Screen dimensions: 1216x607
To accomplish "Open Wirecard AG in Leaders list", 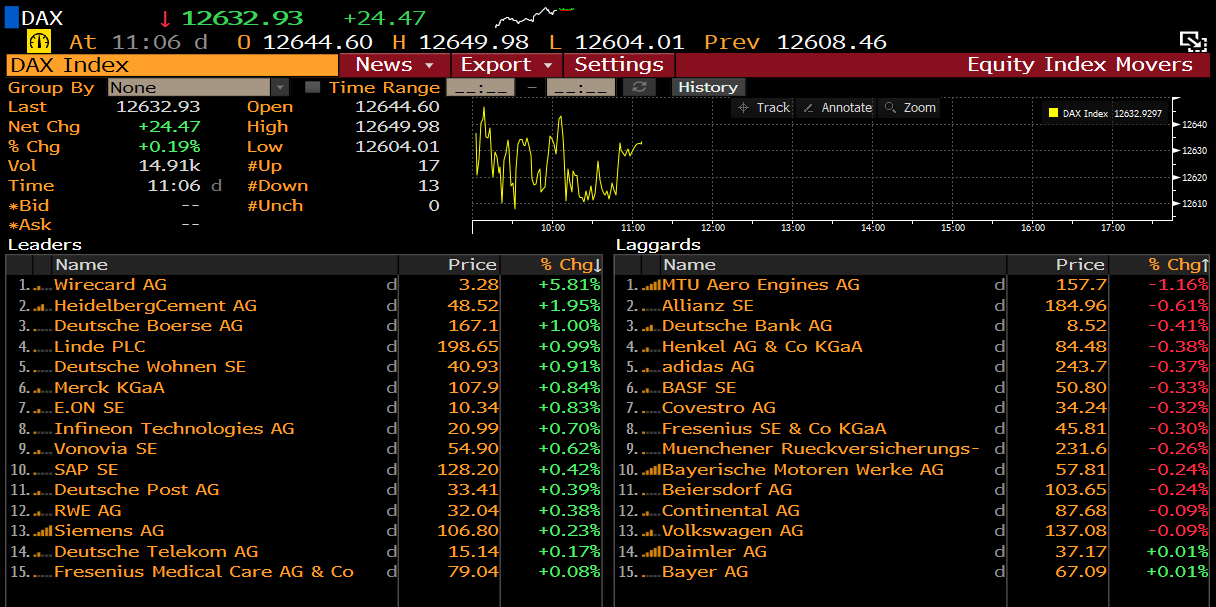I will click(x=110, y=285).
